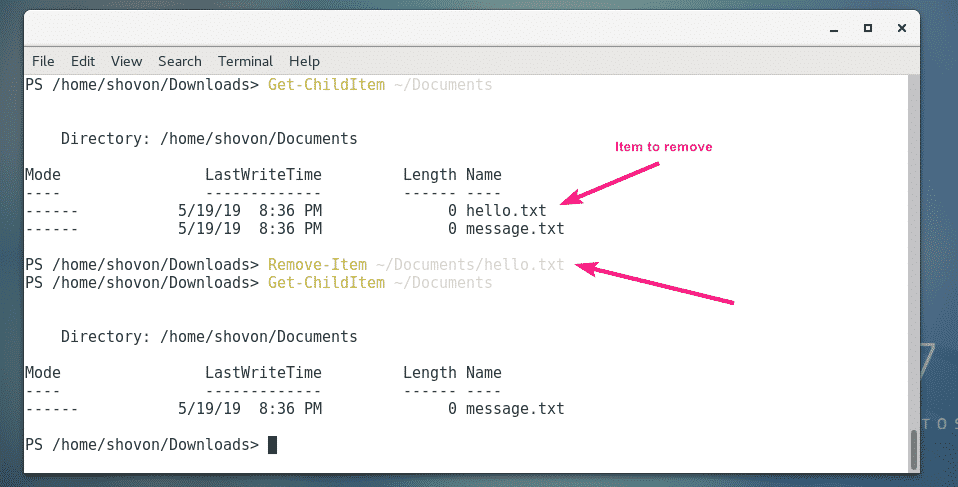Open the View menu
Image resolution: width=958 pixels, height=487 pixels.
coord(126,61)
